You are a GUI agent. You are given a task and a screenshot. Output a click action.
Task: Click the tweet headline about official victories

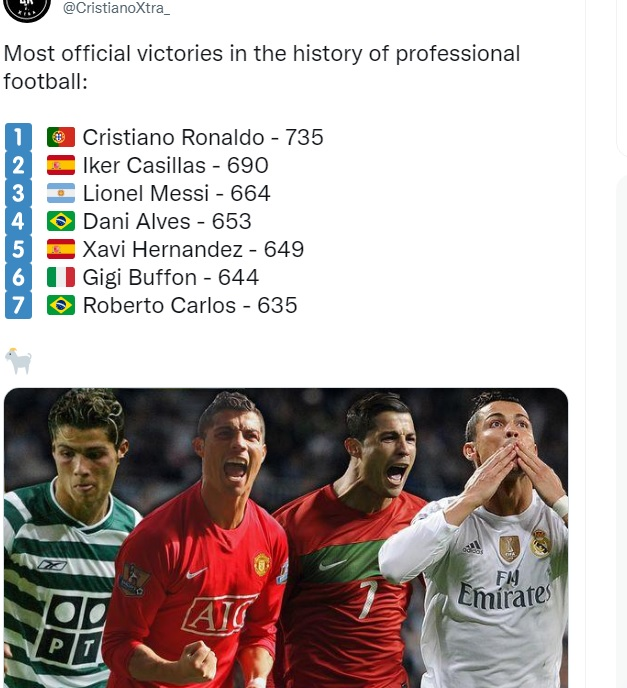(x=262, y=67)
